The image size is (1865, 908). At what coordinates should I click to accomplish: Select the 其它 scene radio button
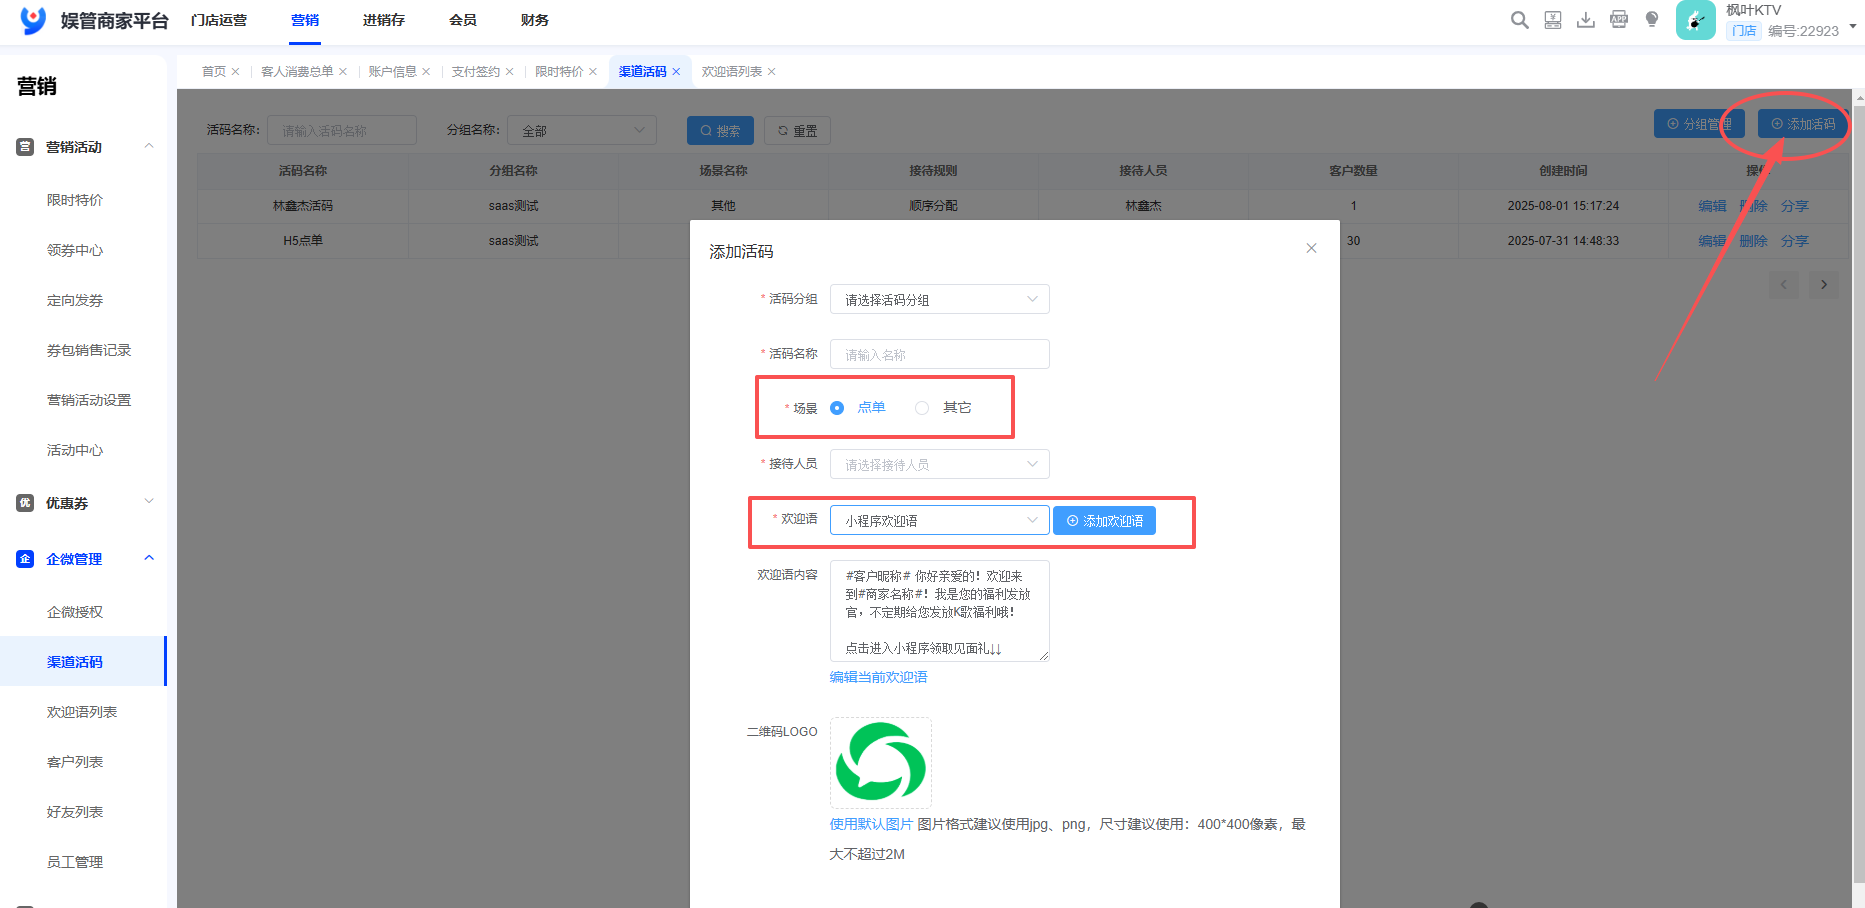[921, 407]
